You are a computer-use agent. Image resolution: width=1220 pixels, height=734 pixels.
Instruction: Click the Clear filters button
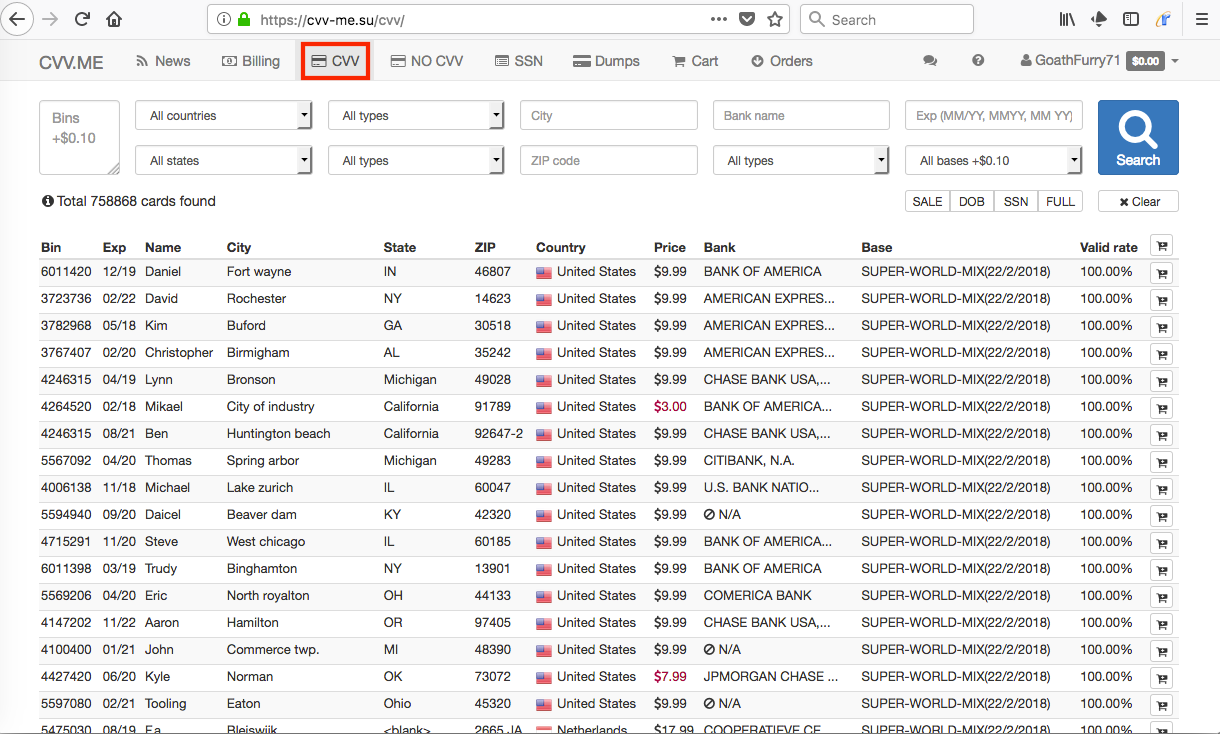1138,201
